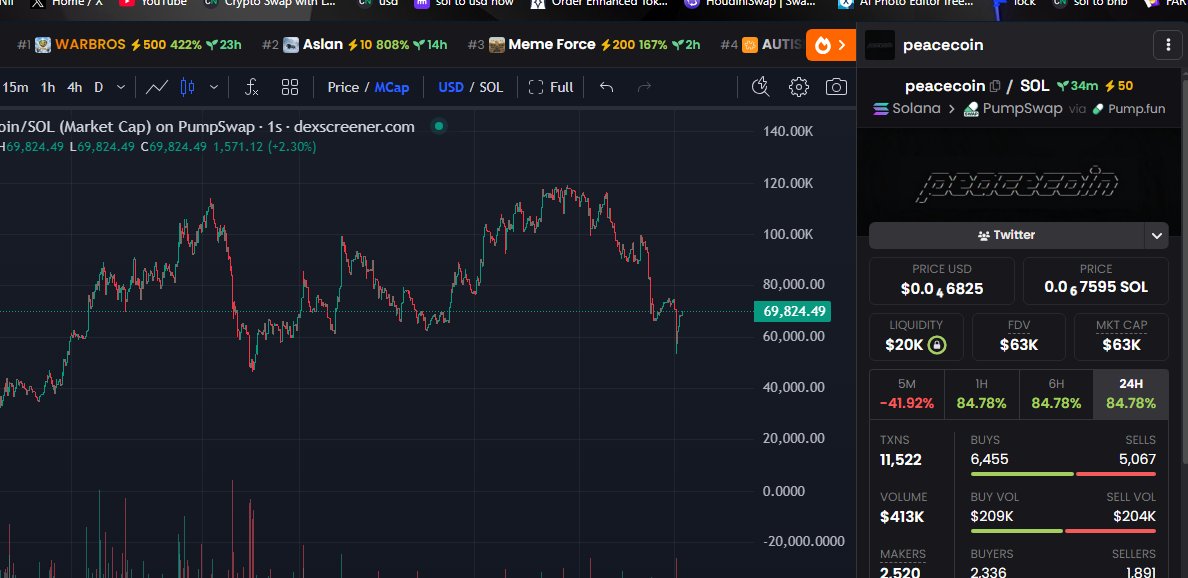Click the MKT CAP $63K box
This screenshot has width=1188, height=578.
coord(1121,337)
